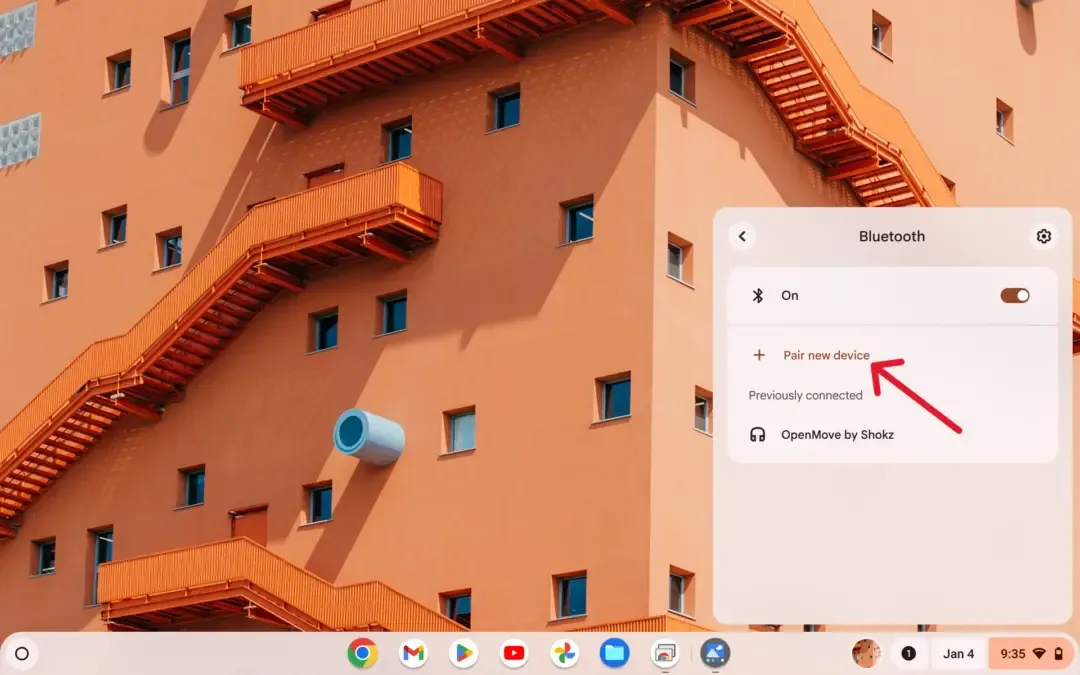Open the Files app on the shelf

tap(614, 653)
